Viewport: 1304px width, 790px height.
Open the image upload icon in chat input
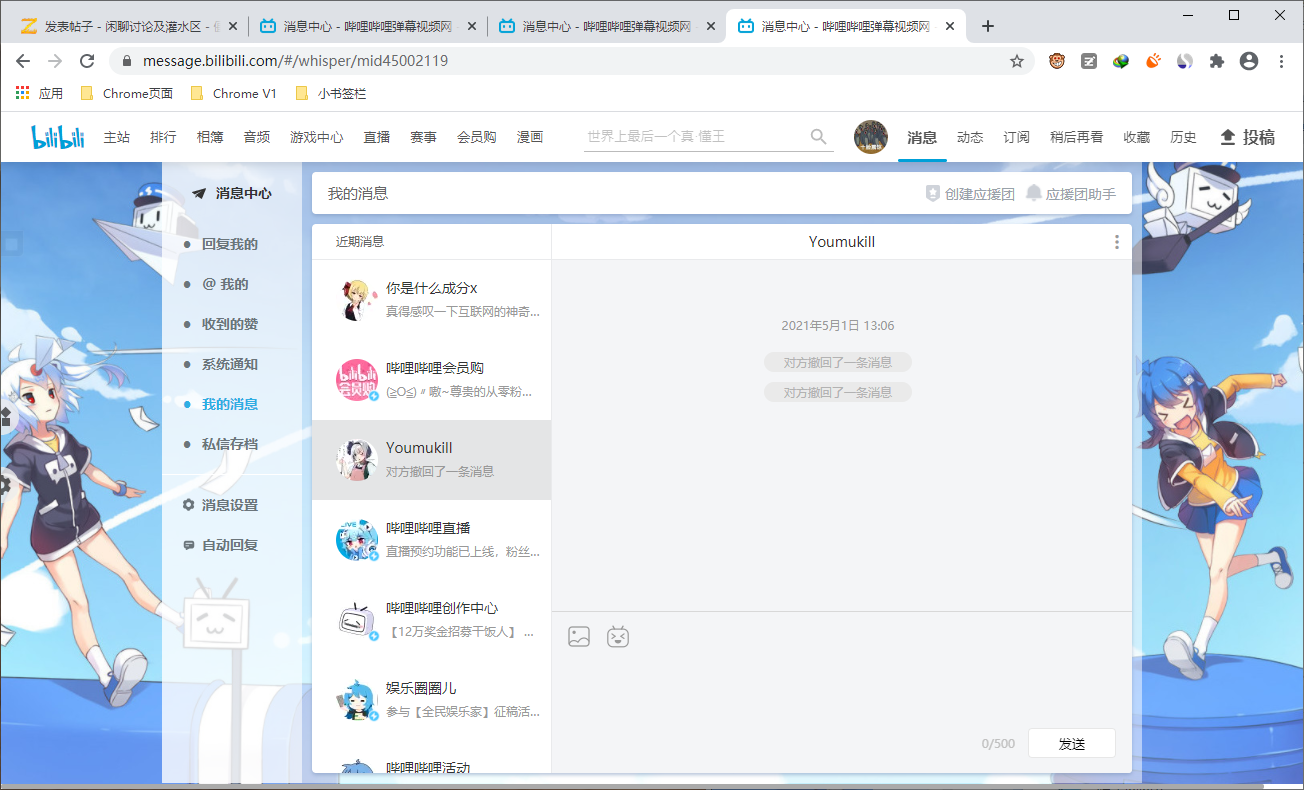click(578, 636)
